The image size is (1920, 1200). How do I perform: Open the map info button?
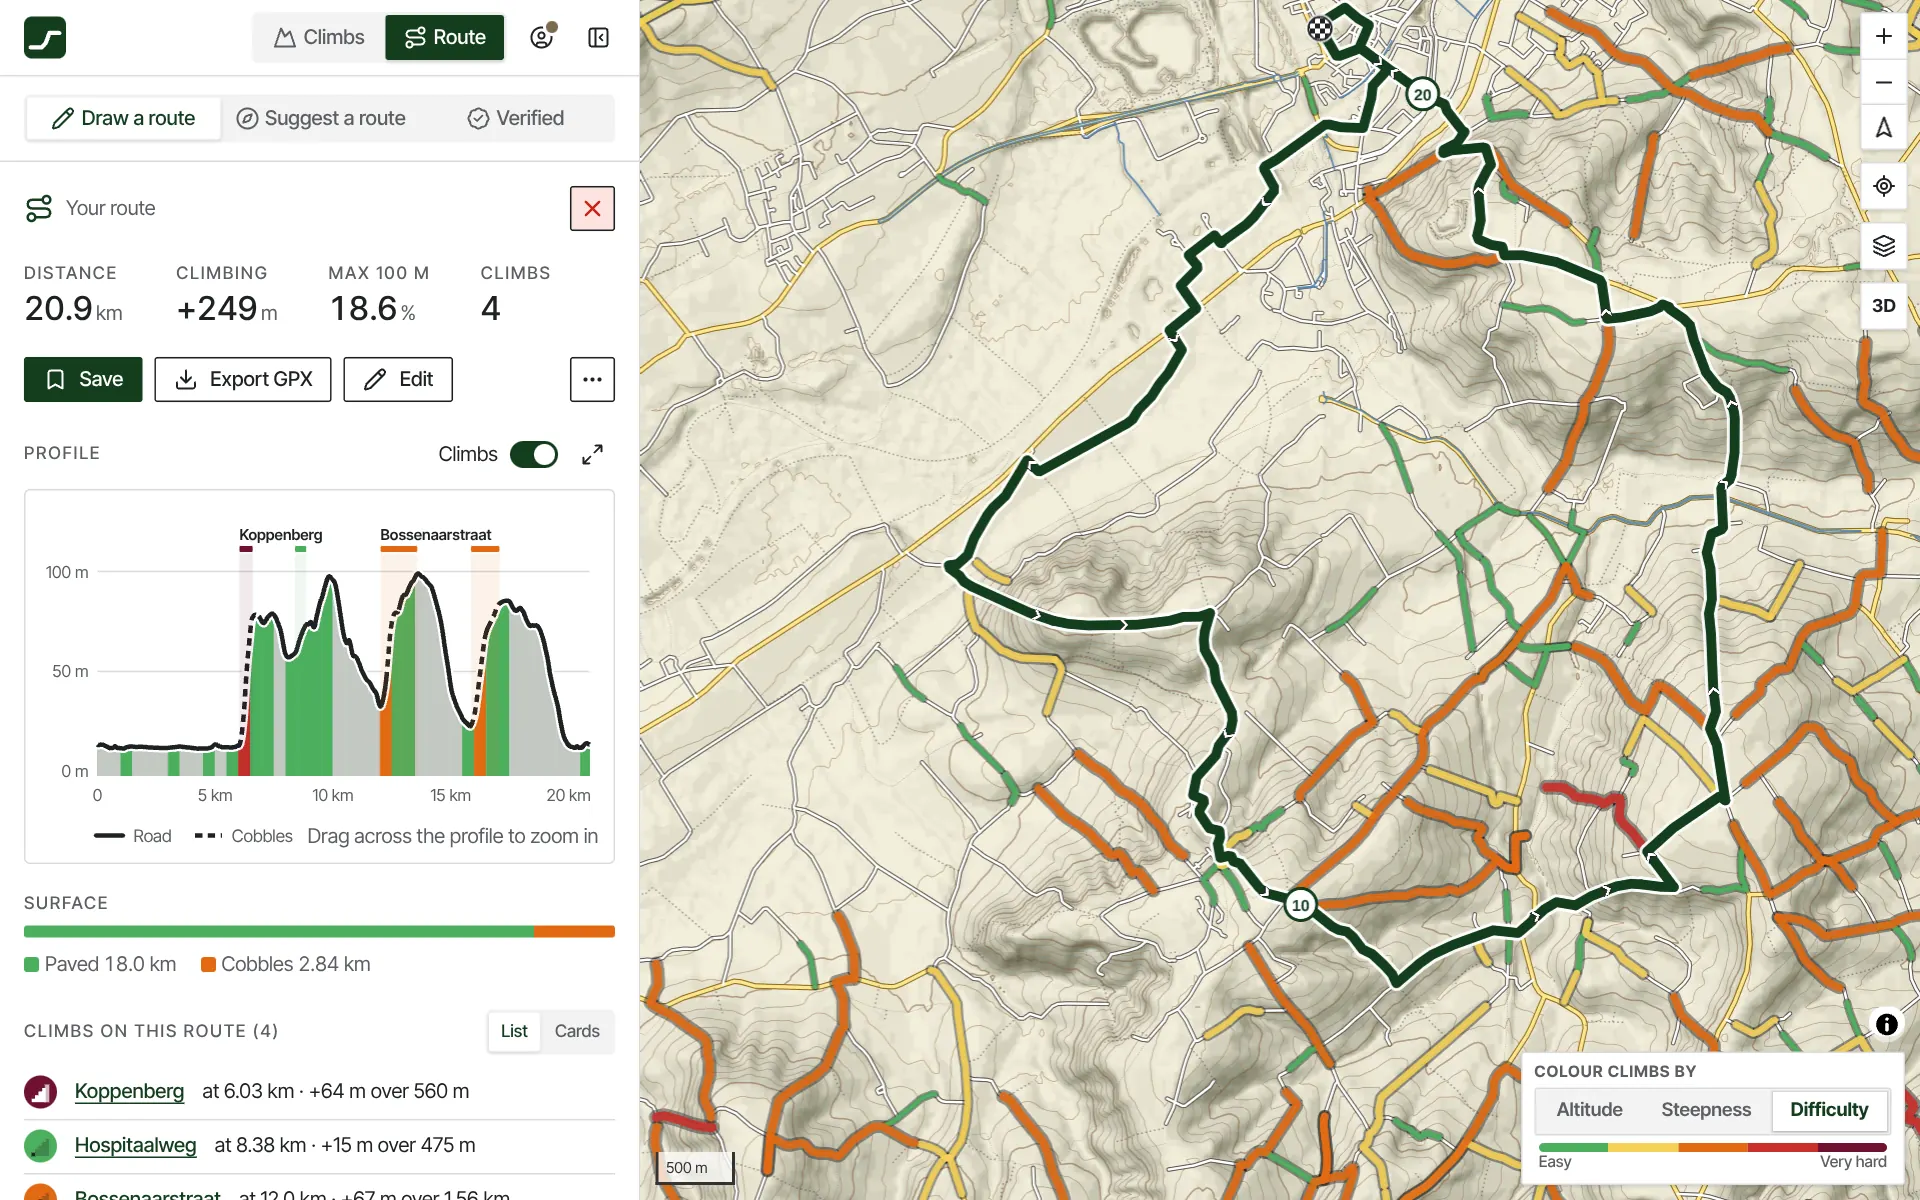coord(1886,1024)
